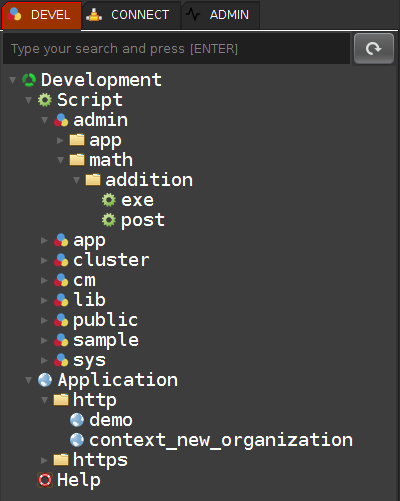400x501 pixels.
Task: Click the refresh button beside the search box
Action: [x=374, y=49]
